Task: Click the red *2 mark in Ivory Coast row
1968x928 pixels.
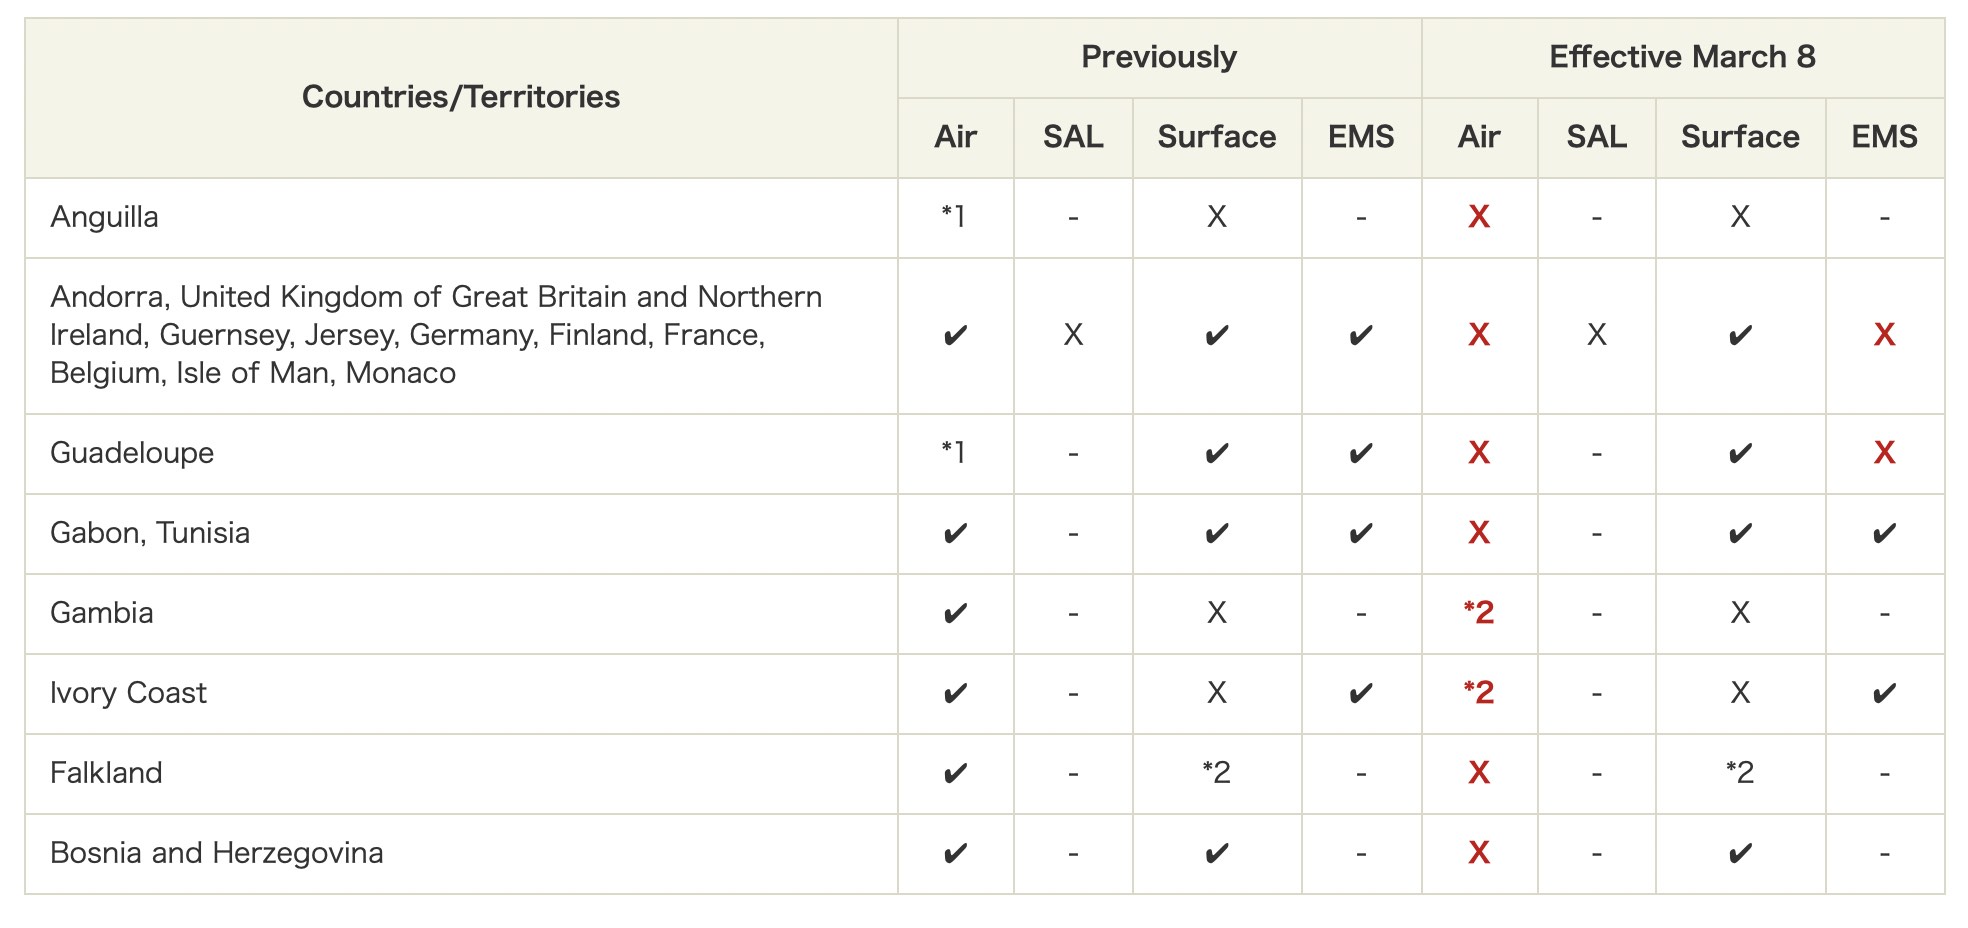Action: pyautogui.click(x=1479, y=692)
